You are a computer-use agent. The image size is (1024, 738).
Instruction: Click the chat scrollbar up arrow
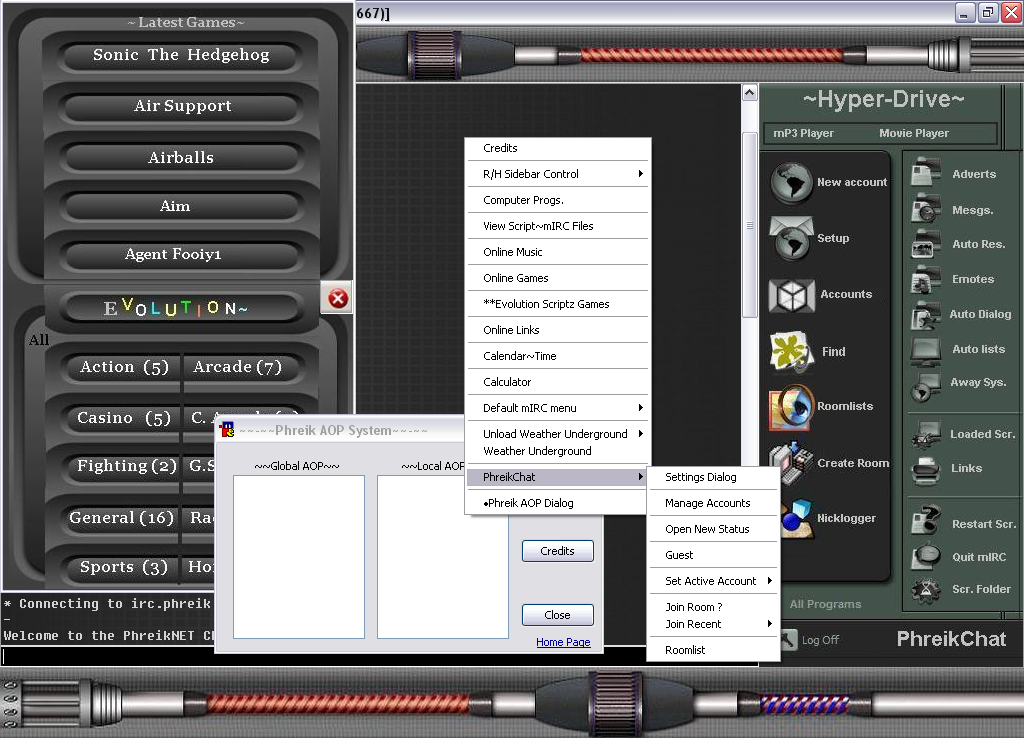[750, 93]
